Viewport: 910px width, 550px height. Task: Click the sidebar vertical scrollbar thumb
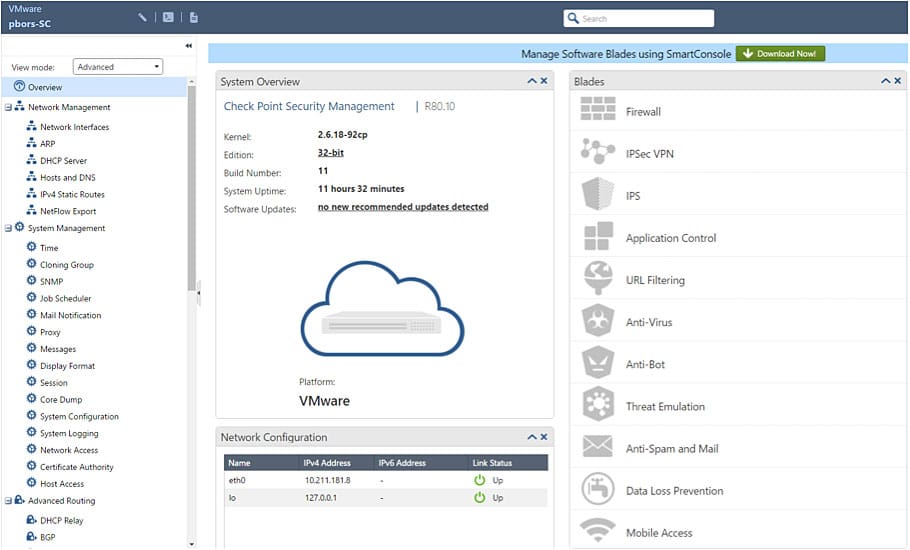pyautogui.click(x=192, y=187)
